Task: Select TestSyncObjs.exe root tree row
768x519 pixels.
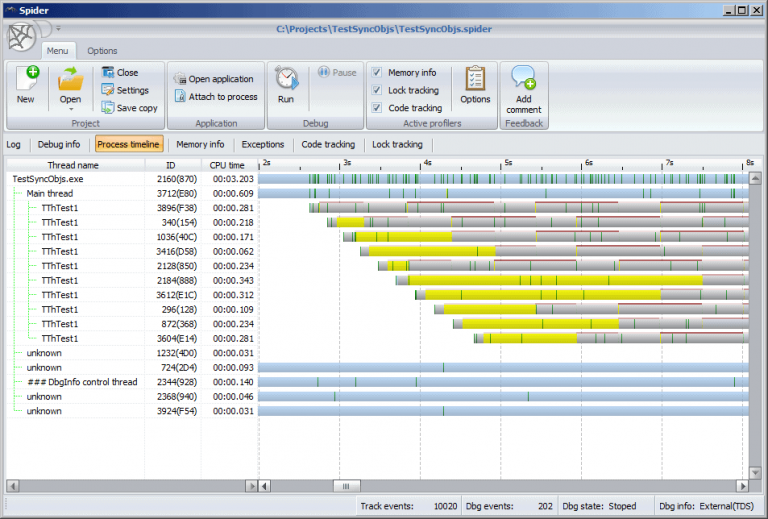Action: click(x=48, y=179)
